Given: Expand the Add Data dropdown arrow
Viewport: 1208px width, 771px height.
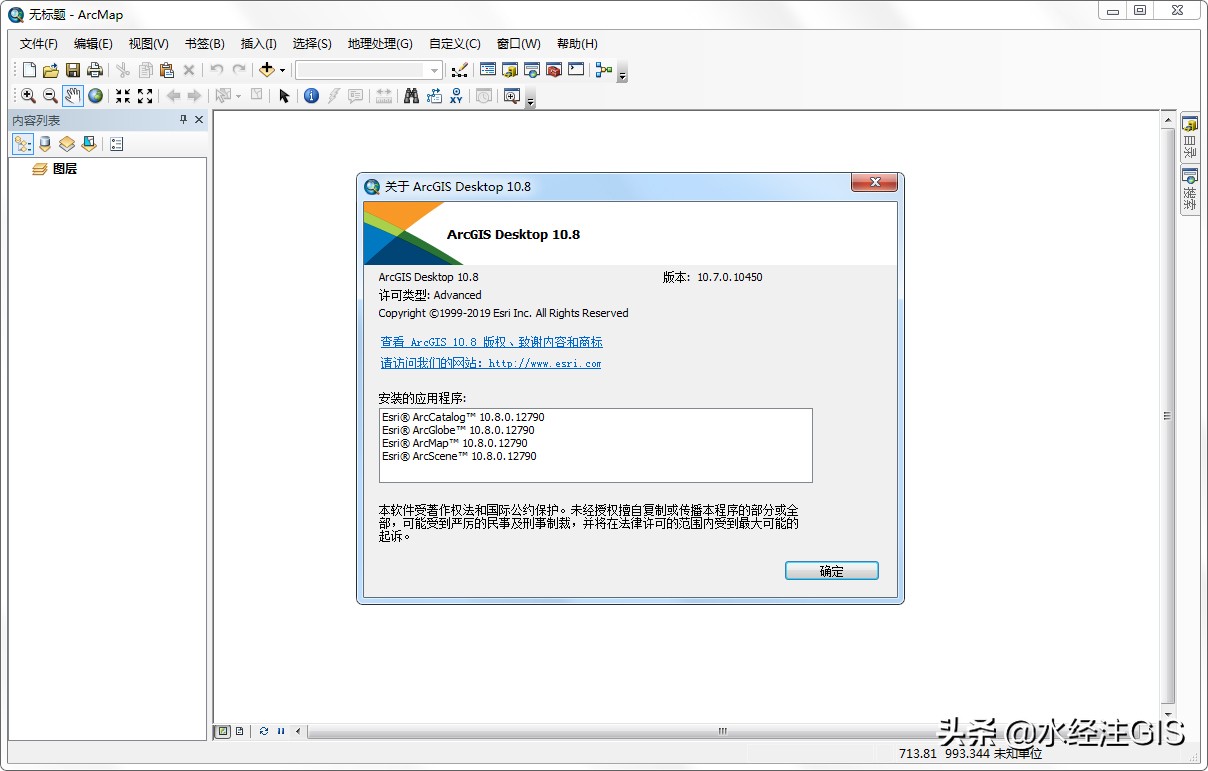Looking at the screenshot, I should [282, 70].
